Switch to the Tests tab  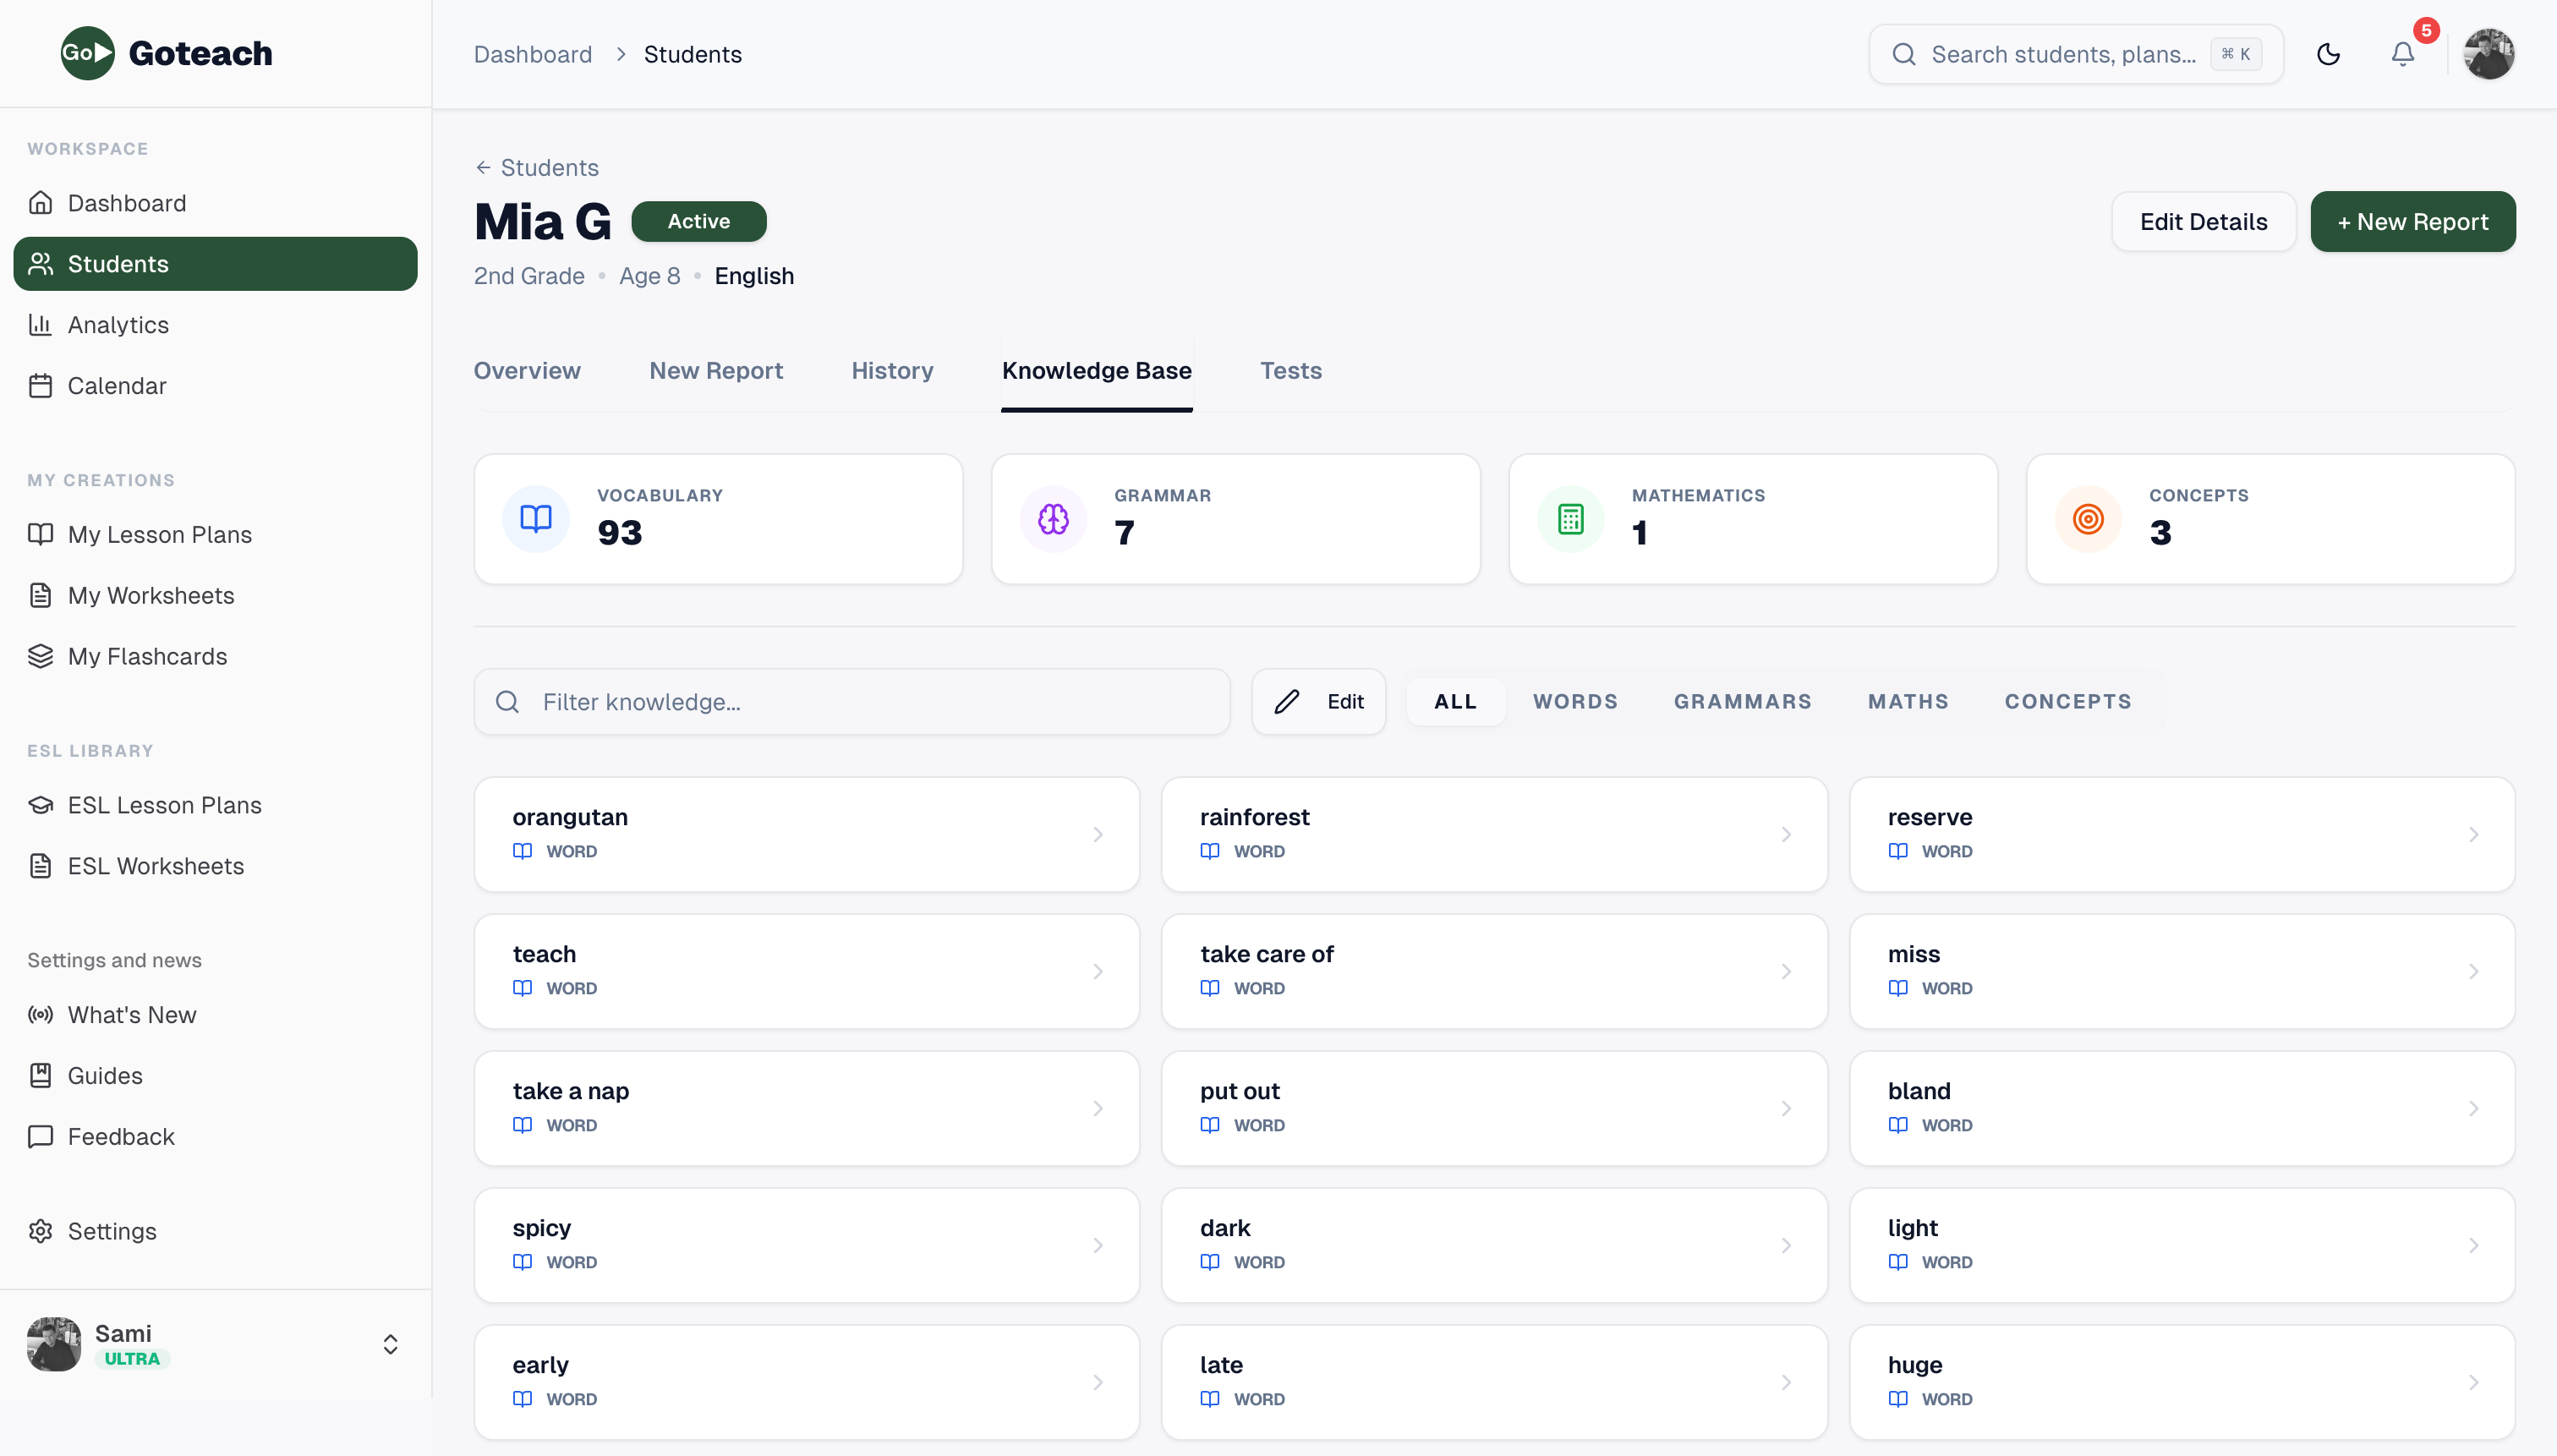(1290, 371)
